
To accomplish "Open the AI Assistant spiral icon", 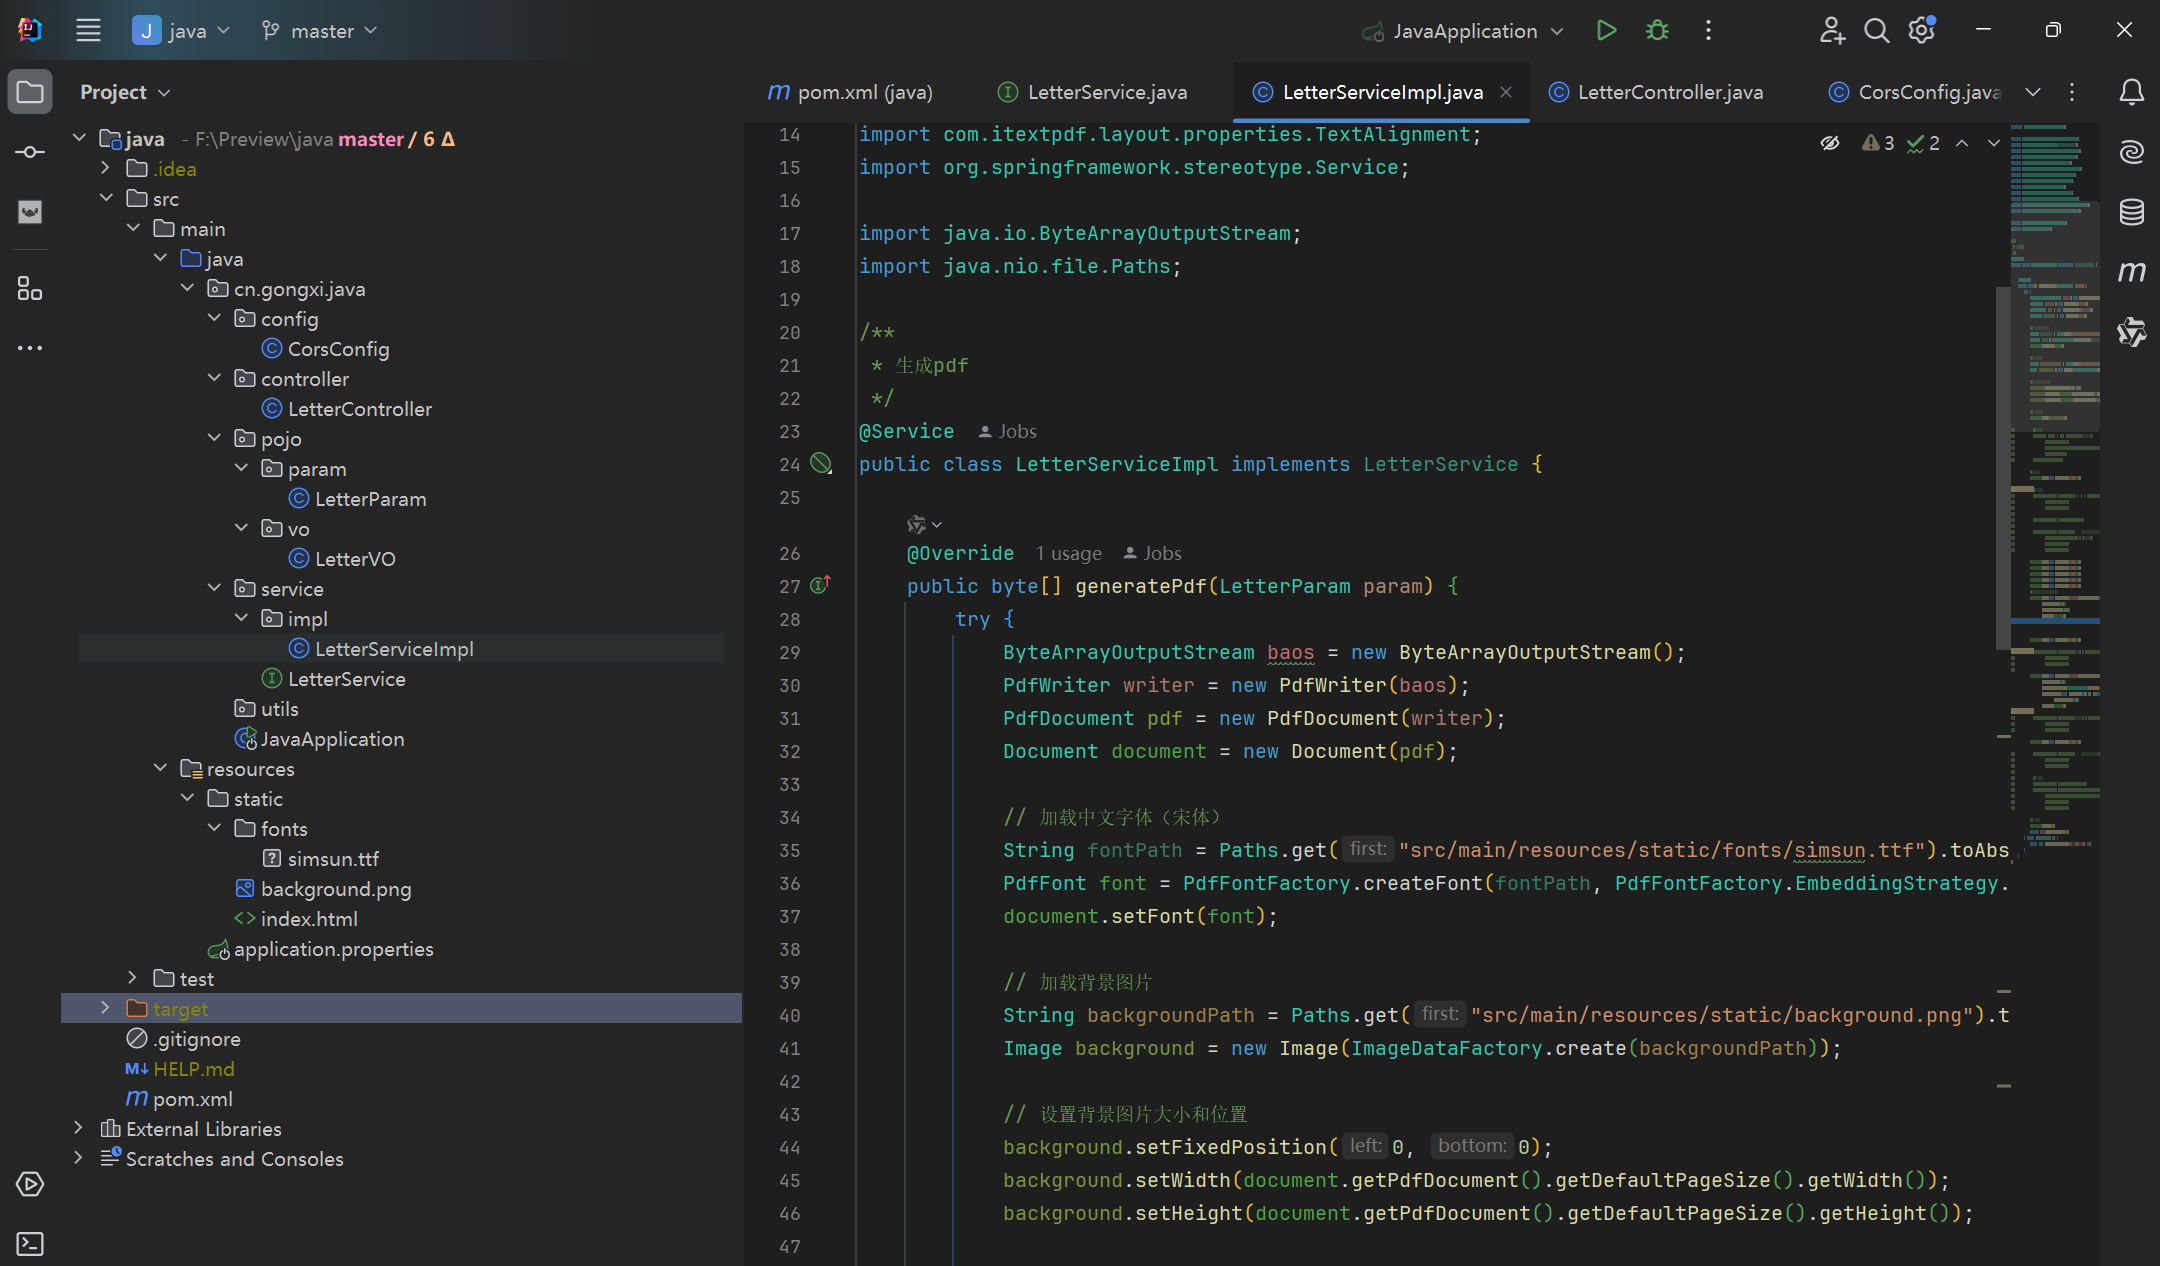I will point(2131,152).
